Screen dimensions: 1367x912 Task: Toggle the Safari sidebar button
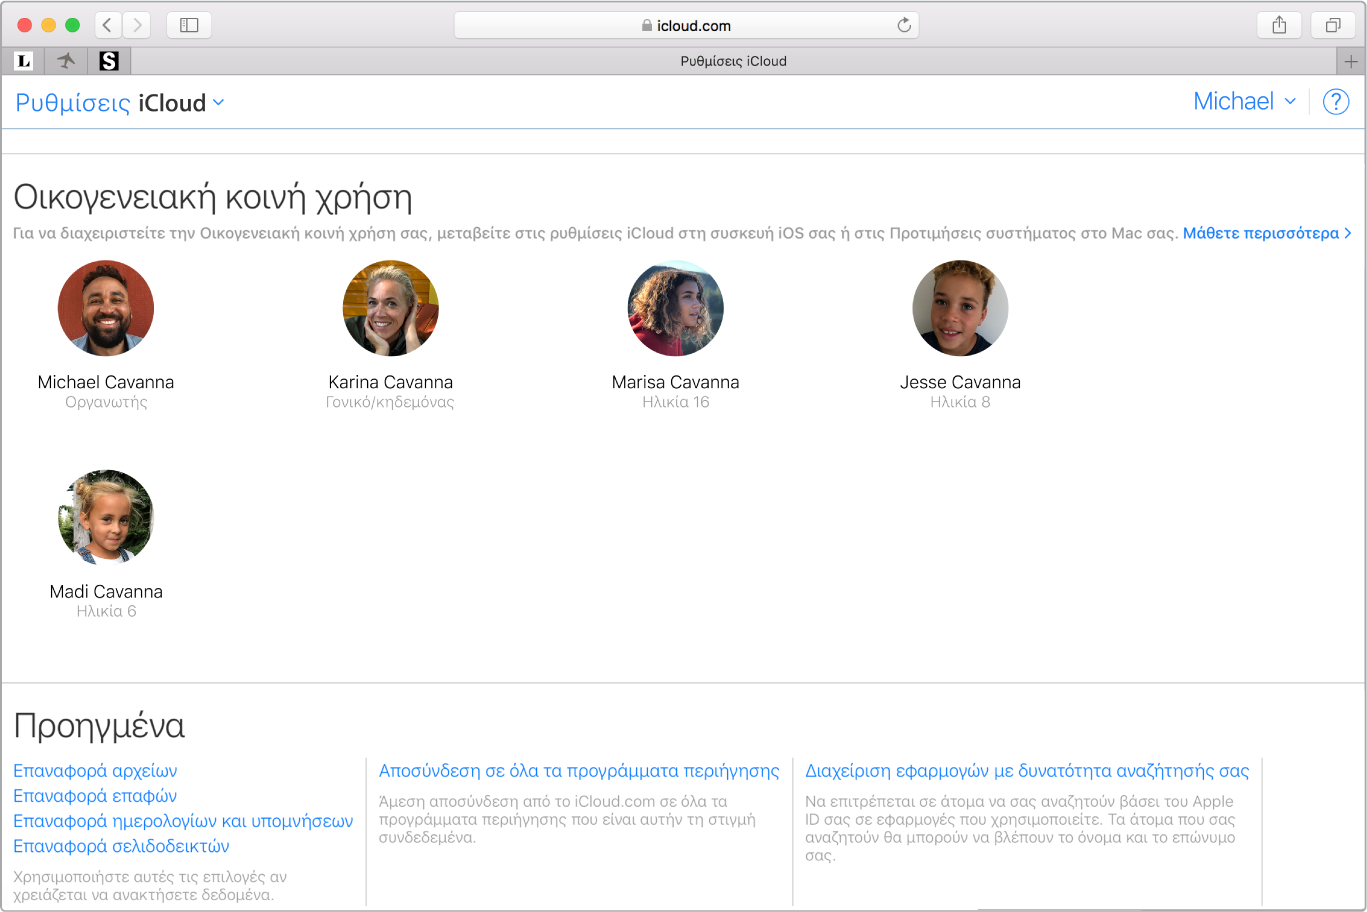(x=189, y=25)
